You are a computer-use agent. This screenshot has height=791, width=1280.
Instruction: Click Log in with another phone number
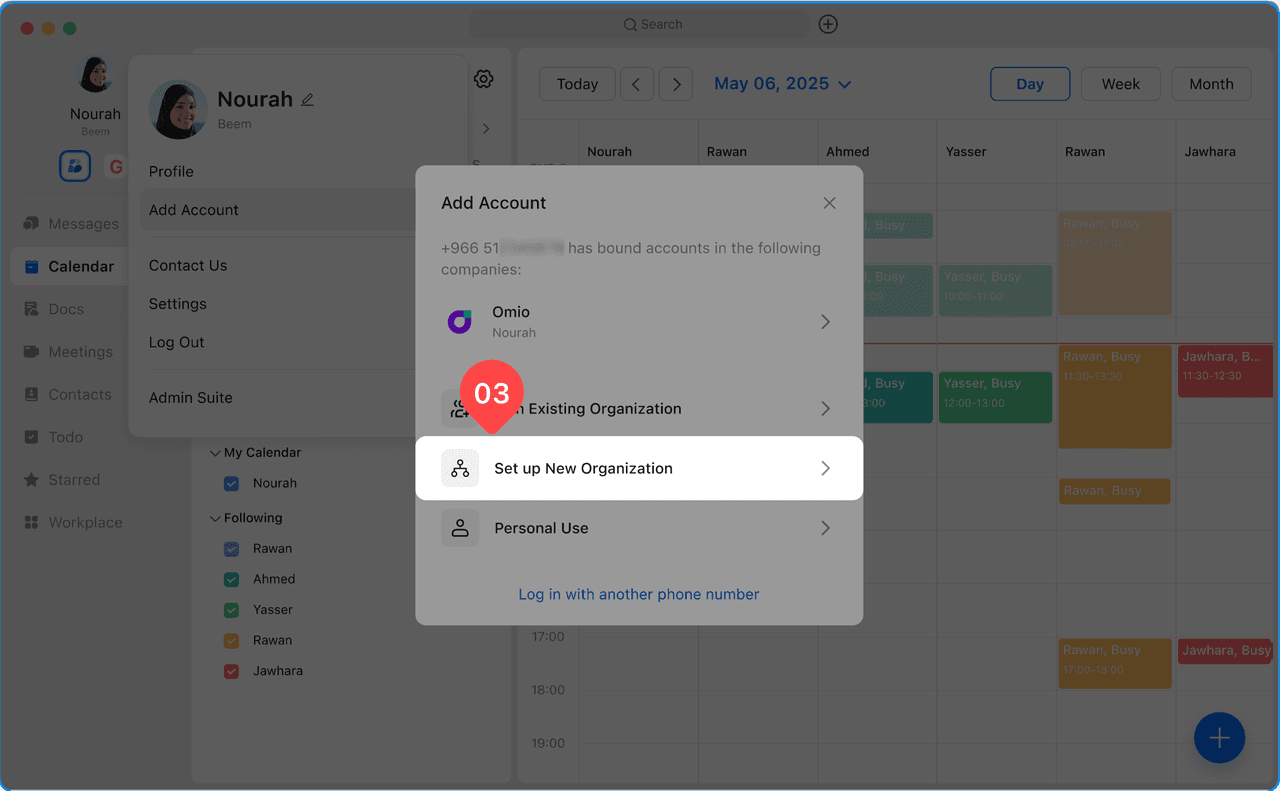click(638, 594)
